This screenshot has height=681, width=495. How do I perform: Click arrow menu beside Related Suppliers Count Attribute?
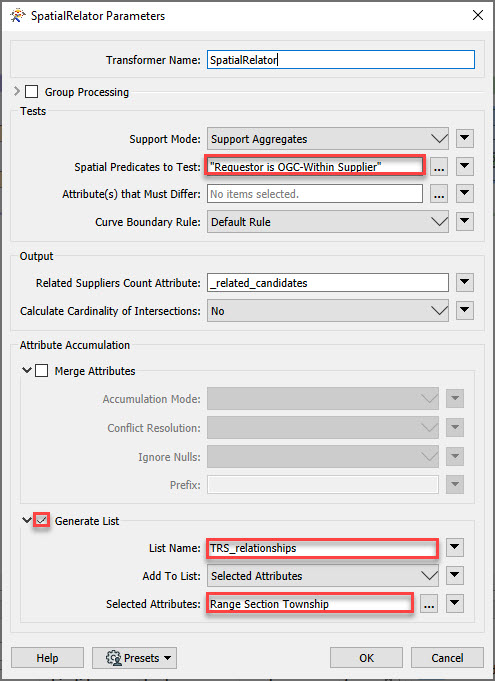pos(465,283)
